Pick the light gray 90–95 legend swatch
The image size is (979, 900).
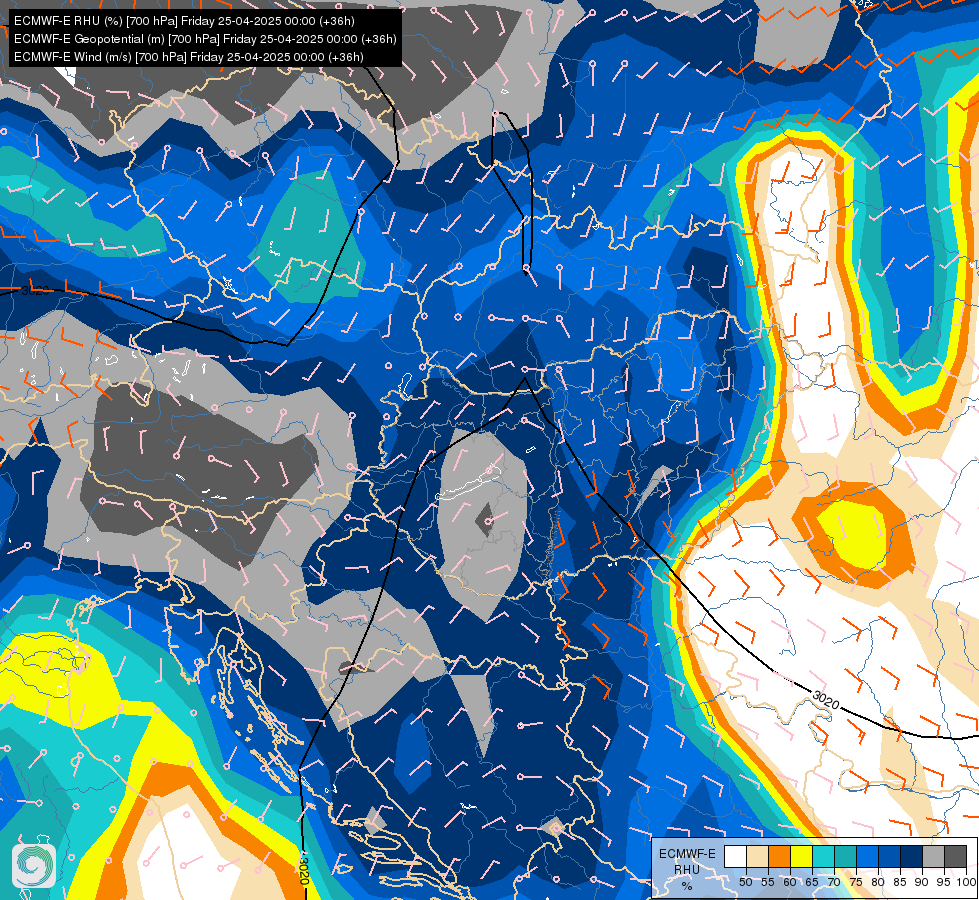coord(933,856)
